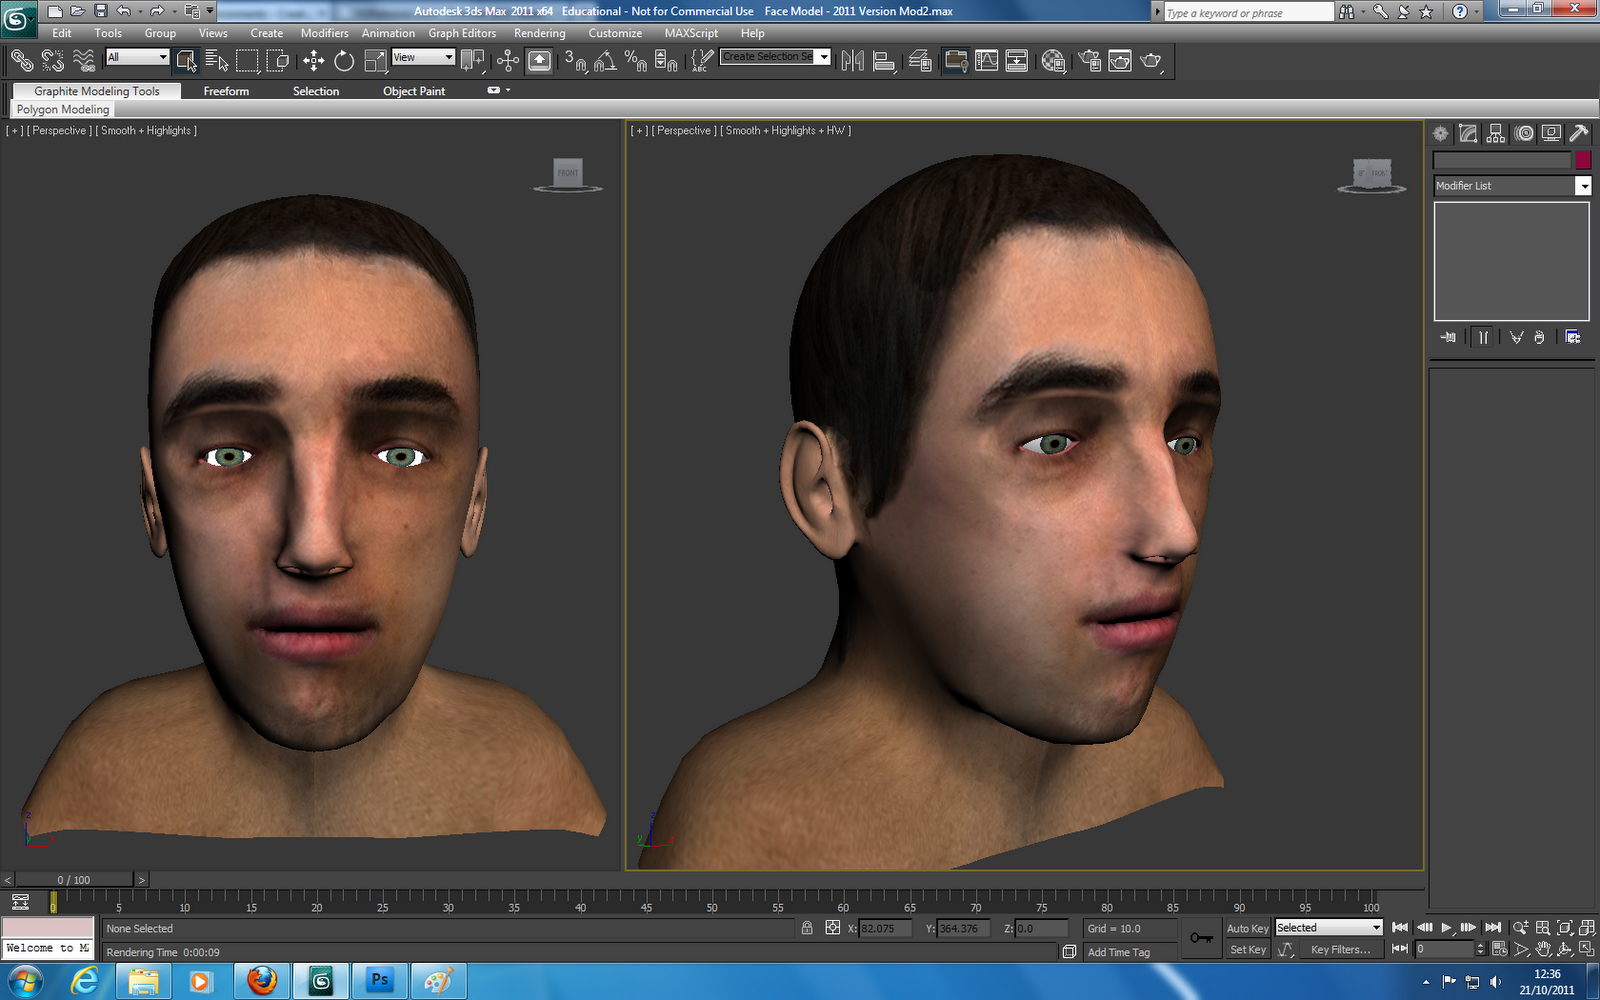Click the object color swatch in Modify panel
1600x1000 pixels.
pos(1583,160)
